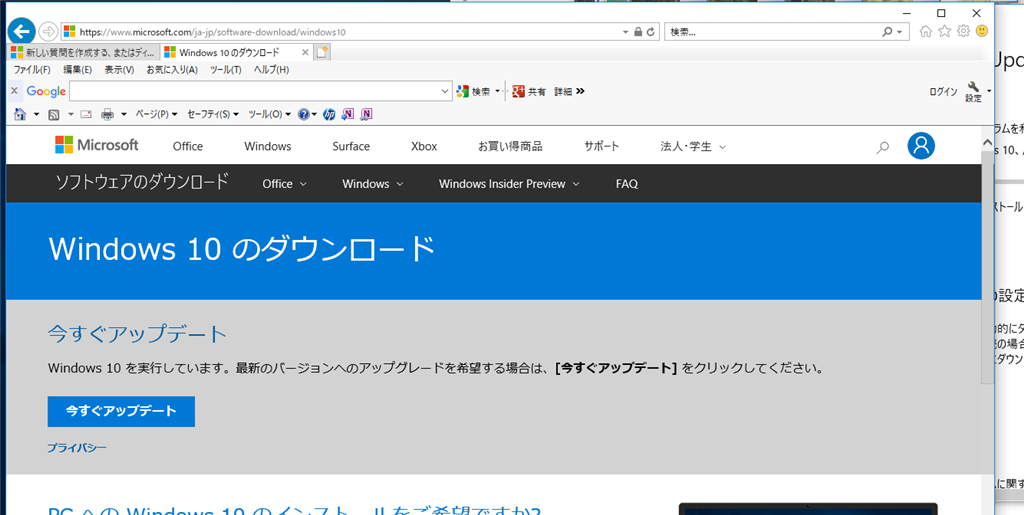The width and height of the screenshot is (1024, 515).
Task: Click the Google+ 共有 button
Action: pos(530,91)
